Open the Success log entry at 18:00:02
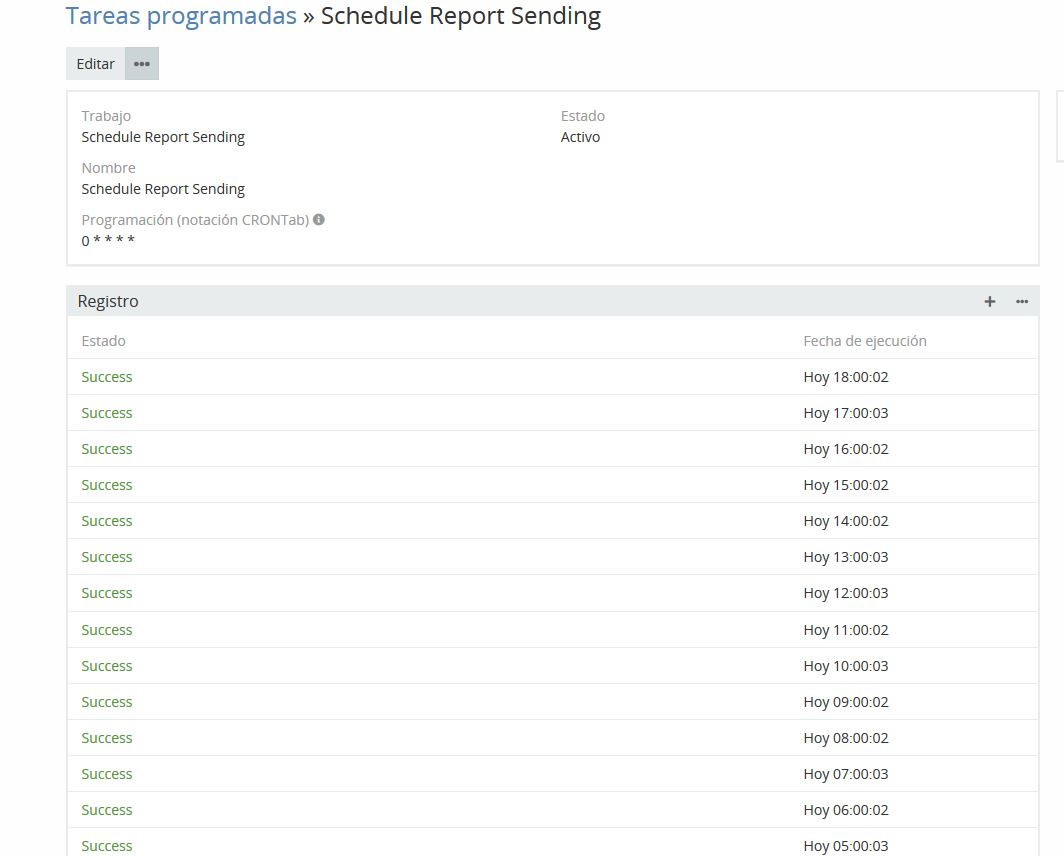The height and width of the screenshot is (856, 1064). [x=107, y=377]
